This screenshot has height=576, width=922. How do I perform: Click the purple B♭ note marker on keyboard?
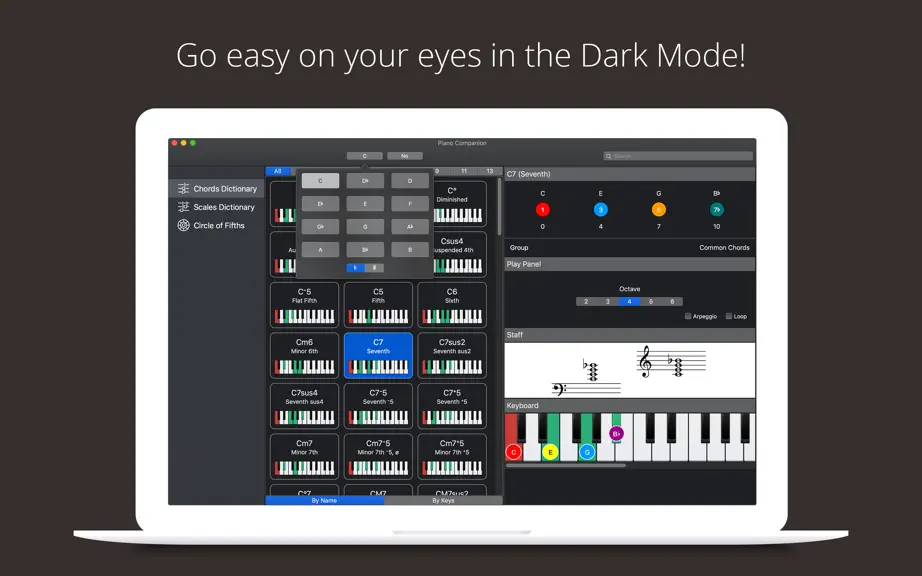(616, 434)
